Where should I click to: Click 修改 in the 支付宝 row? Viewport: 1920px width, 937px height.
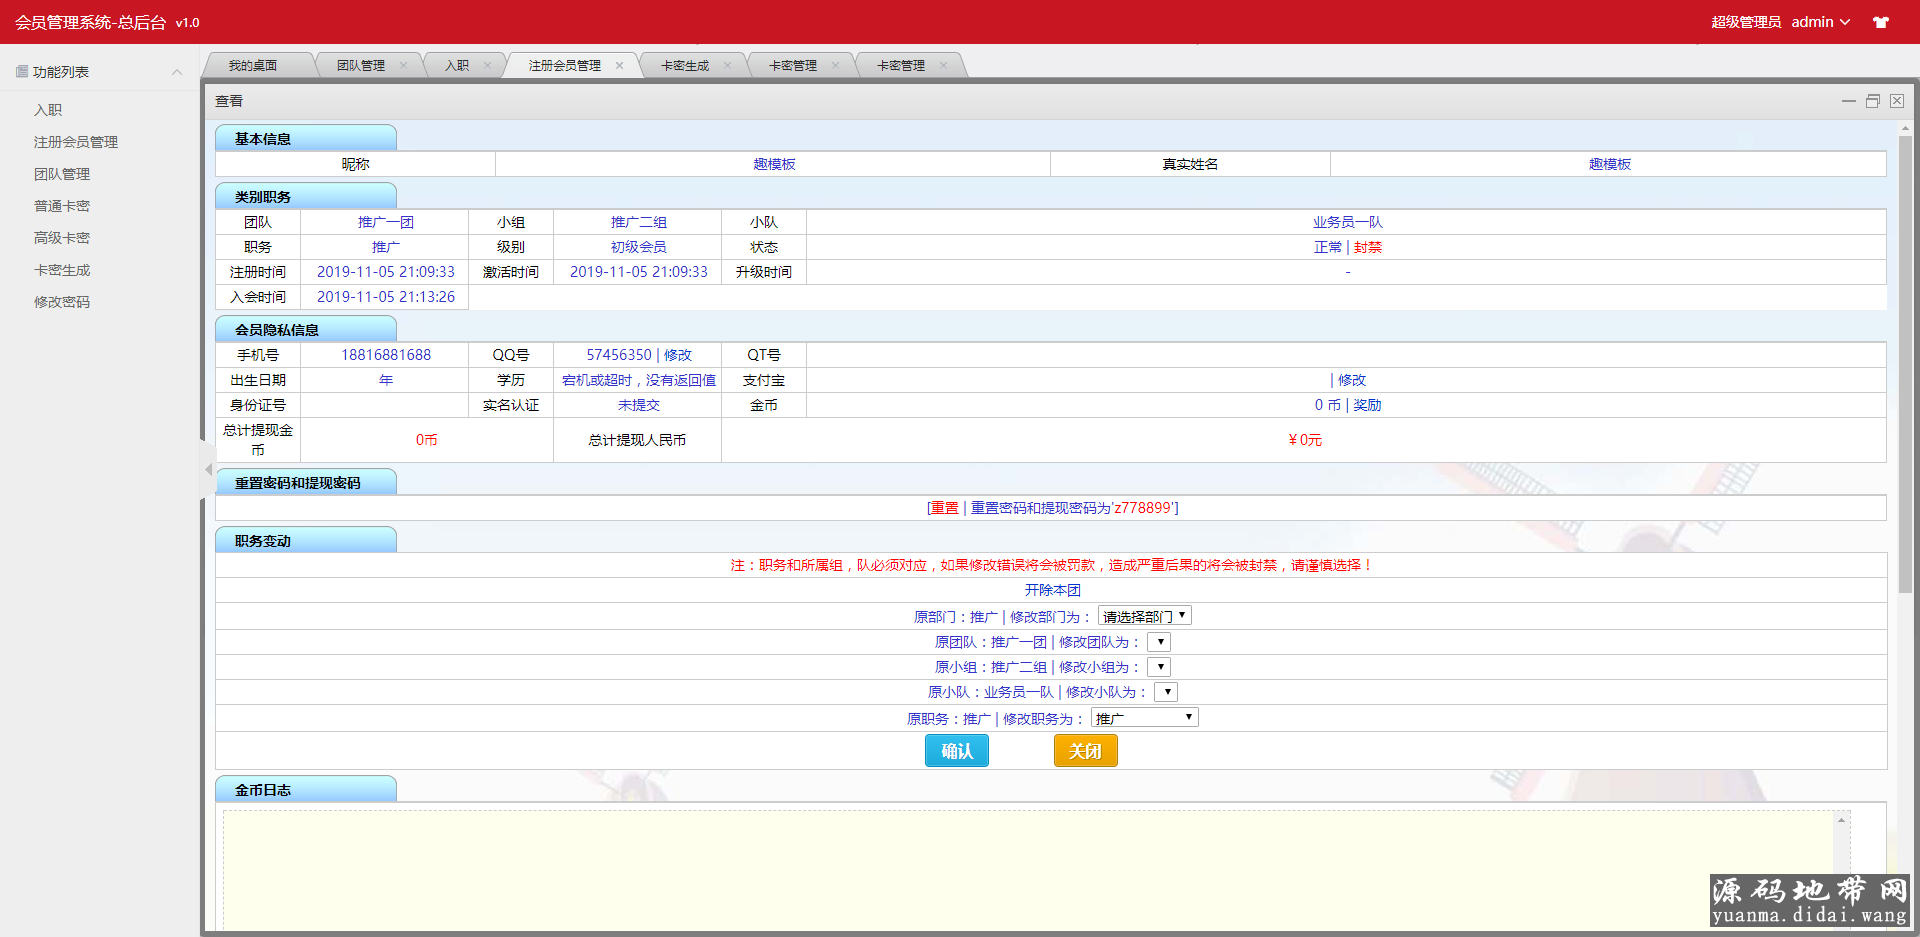tap(1352, 380)
